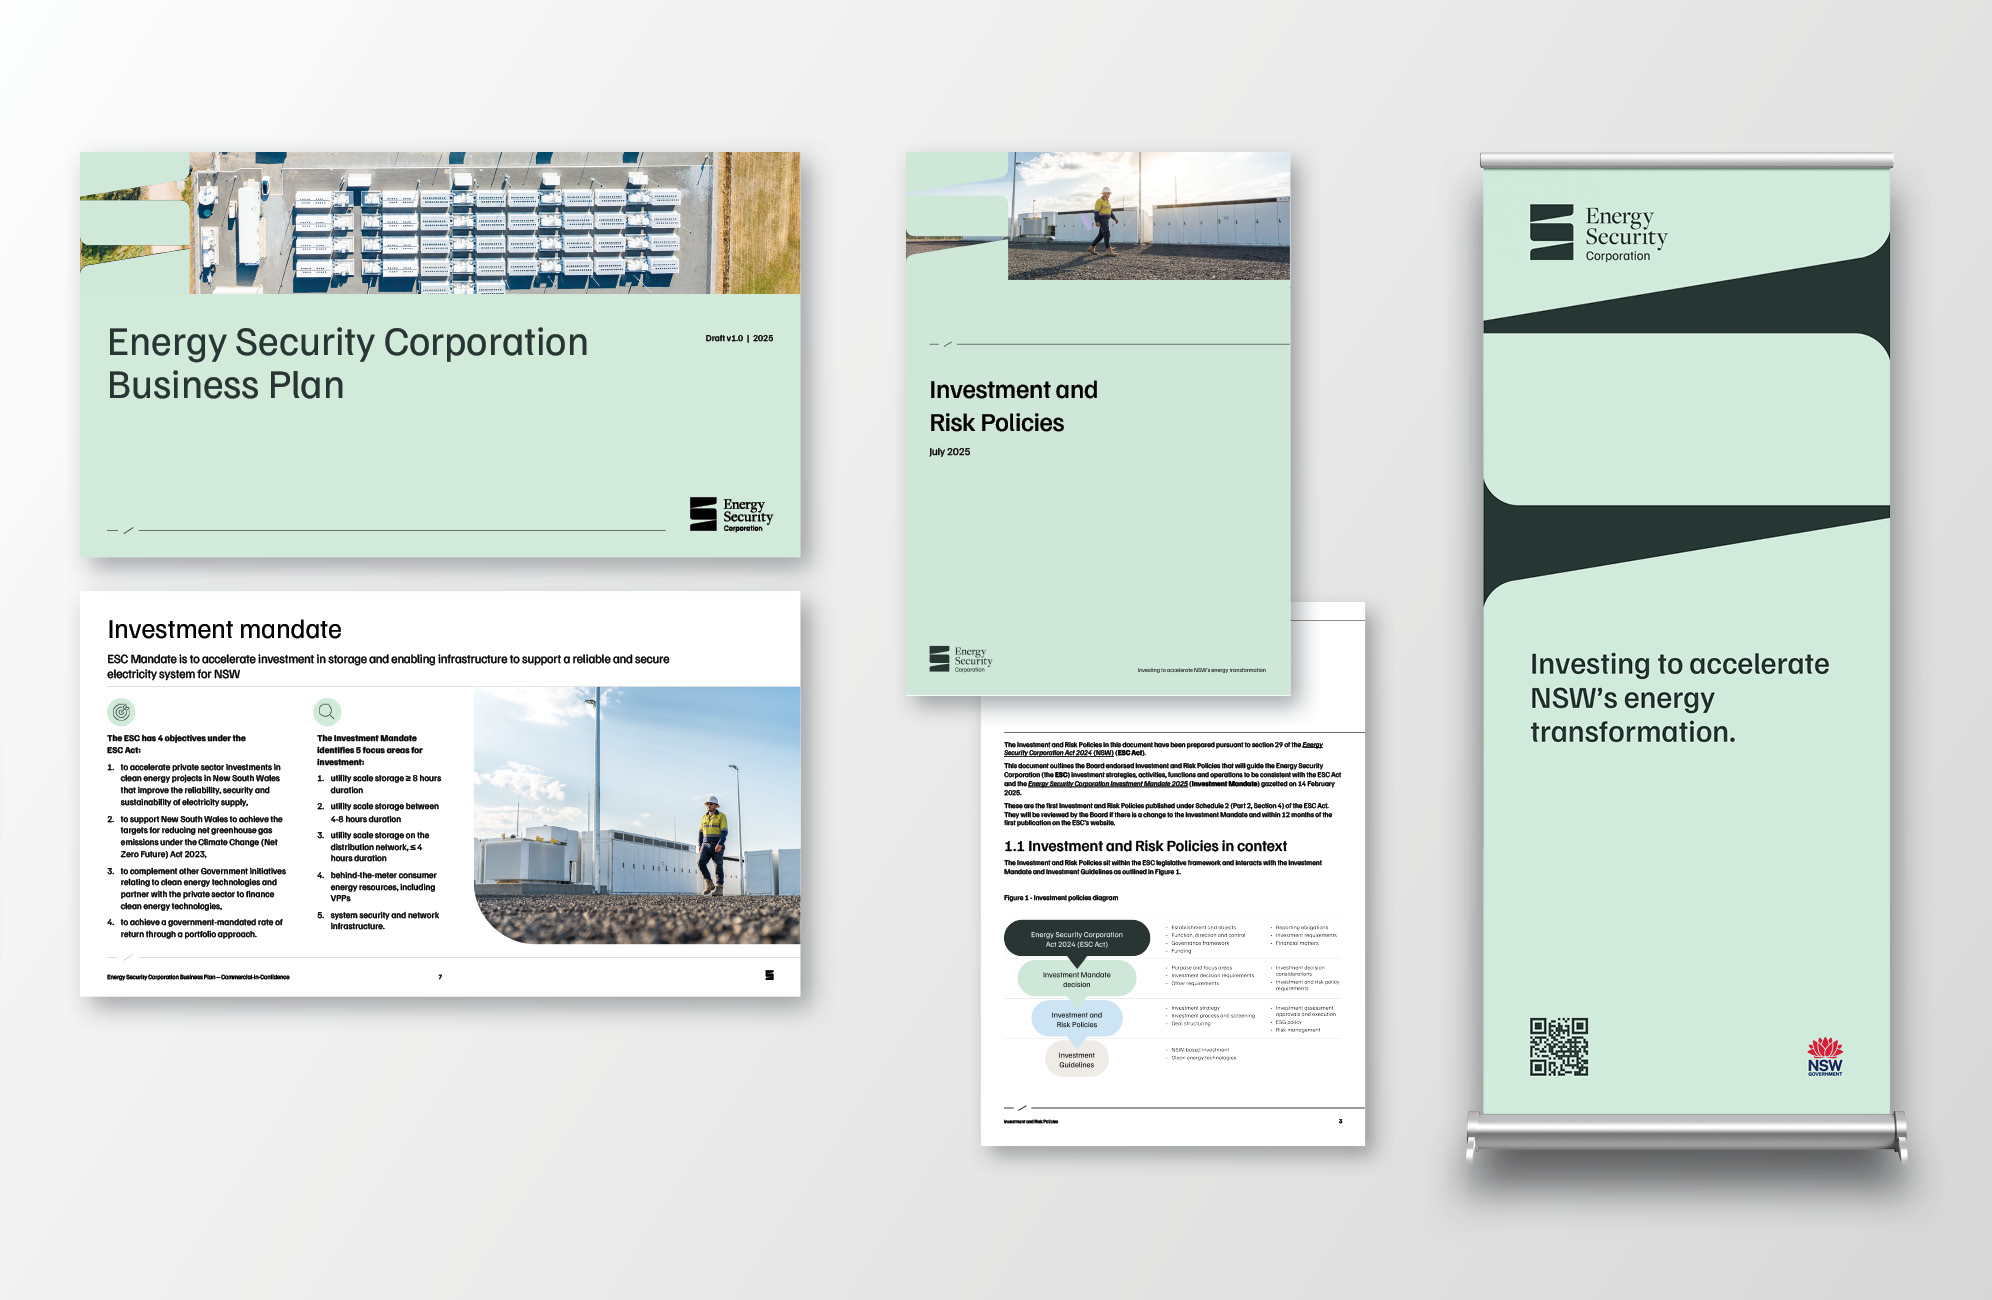Select the Investment Guidelines diagram node
Viewport: 1992px width, 1300px height.
tap(1077, 1062)
